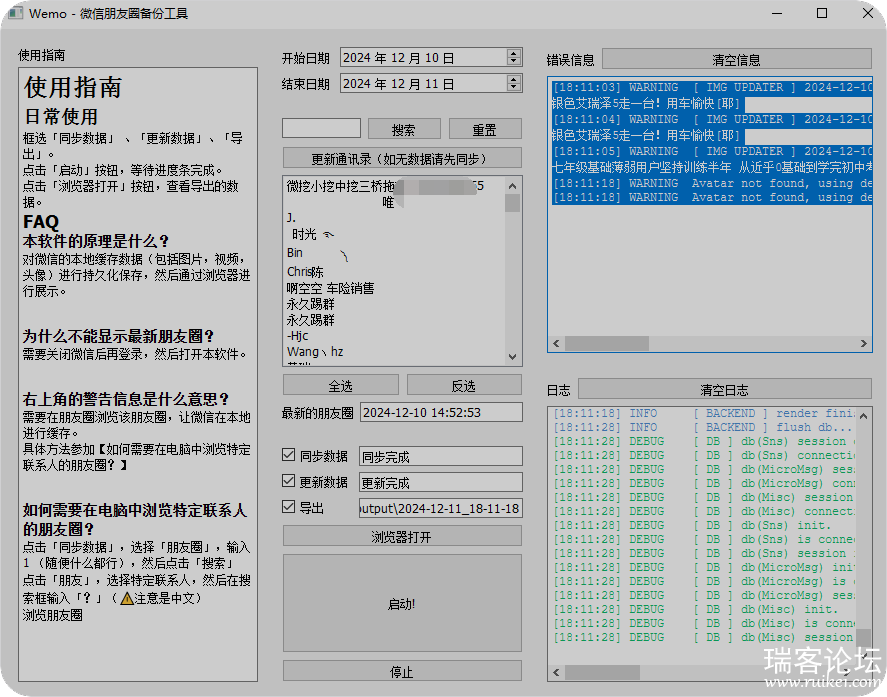Click the 停止 button
This screenshot has height=697, width=887.
(402, 671)
